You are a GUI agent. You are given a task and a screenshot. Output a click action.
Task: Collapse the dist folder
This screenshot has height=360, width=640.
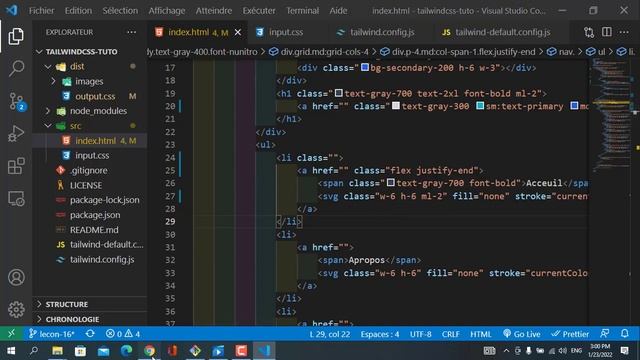(48, 67)
